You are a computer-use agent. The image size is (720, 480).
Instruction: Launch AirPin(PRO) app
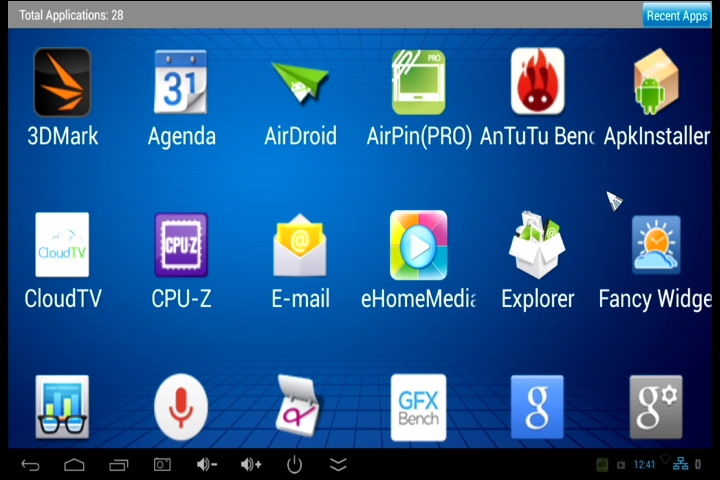tap(418, 82)
